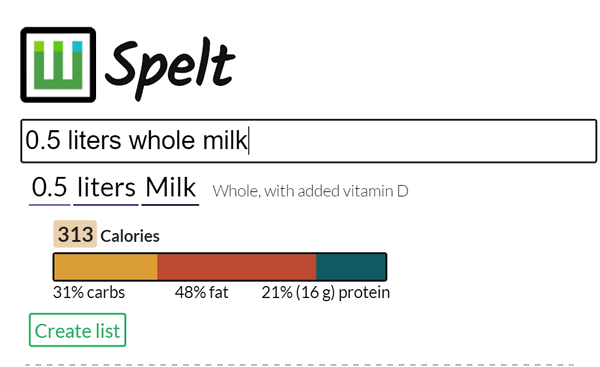Click the Spelt wordmark title
Screen dimensions: 600x367
[x=170, y=69]
